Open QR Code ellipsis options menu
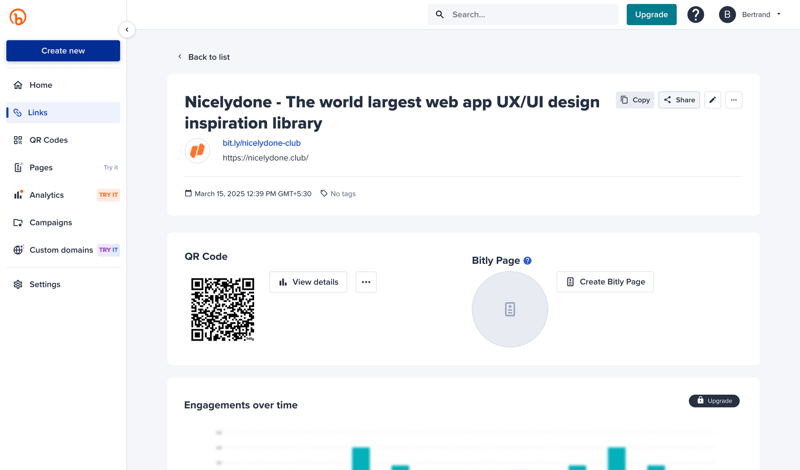The height and width of the screenshot is (470, 800). coord(366,282)
